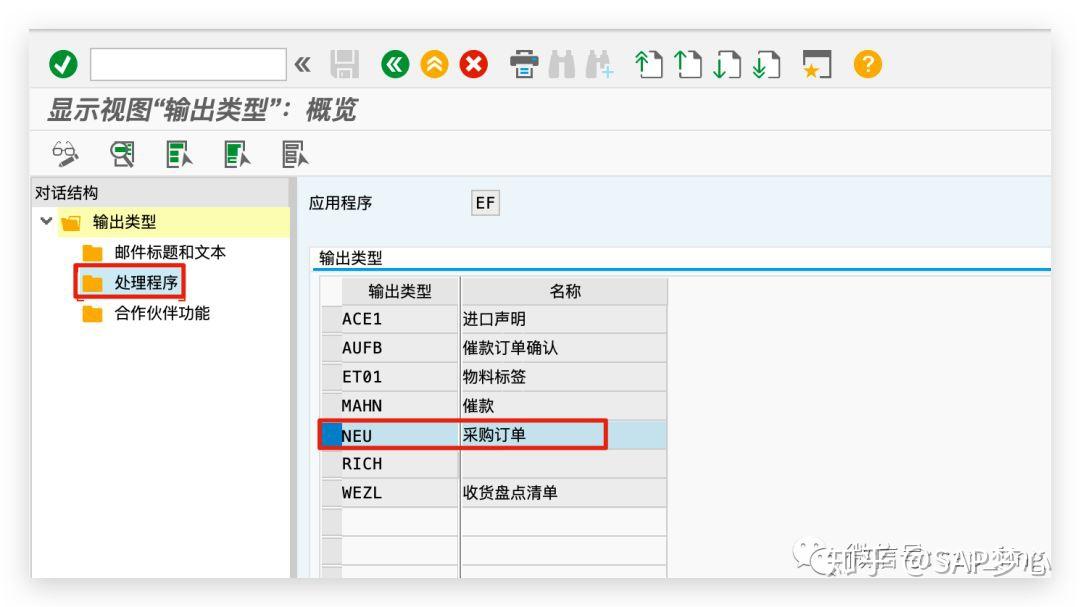Viewport: 1080px width, 607px height.
Task: Focus the transaction command input field
Action: click(188, 65)
